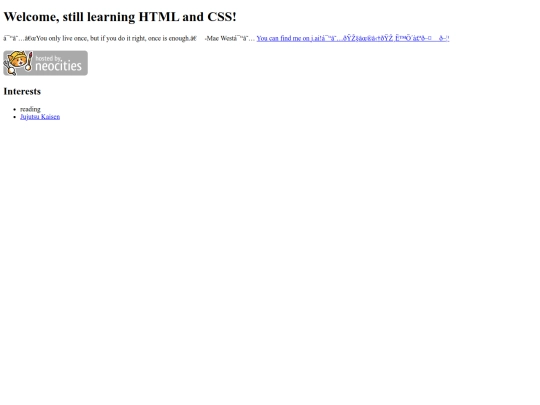Click the 'HTML and CSS!' heading text
Viewport: 540px width, 405px height.
(187, 17)
